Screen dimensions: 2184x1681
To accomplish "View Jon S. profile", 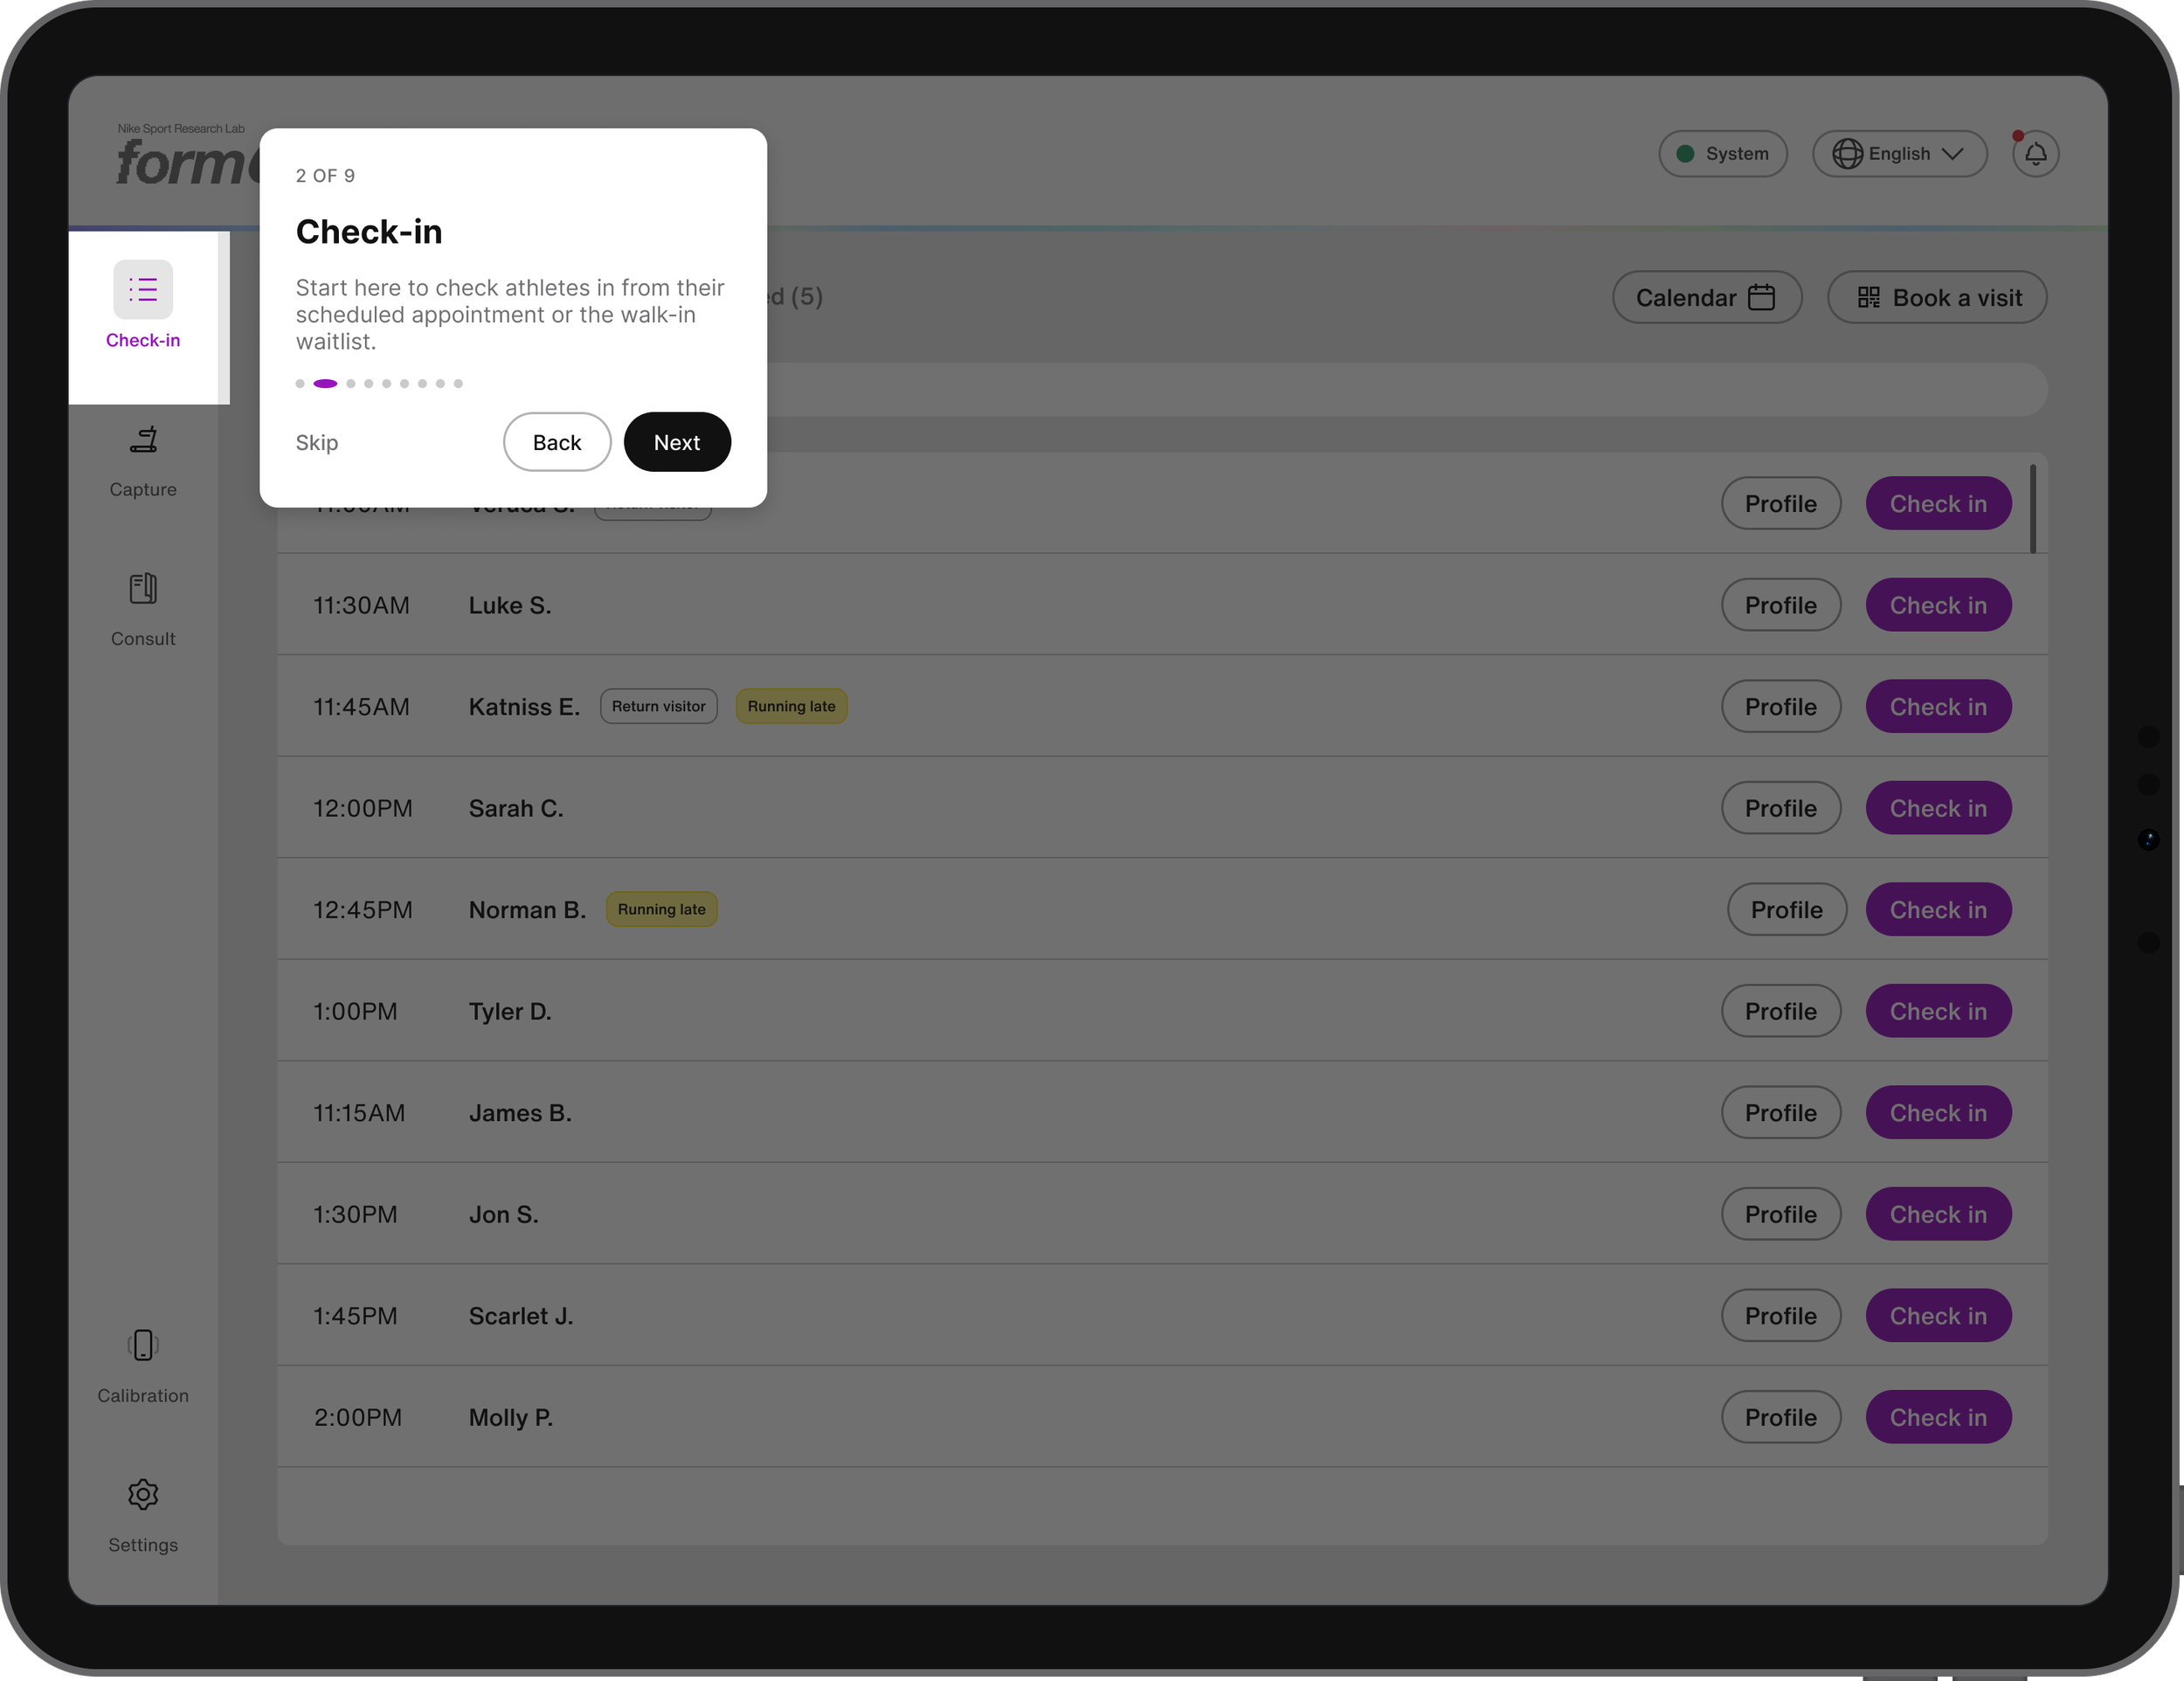I will click(x=1780, y=1214).
